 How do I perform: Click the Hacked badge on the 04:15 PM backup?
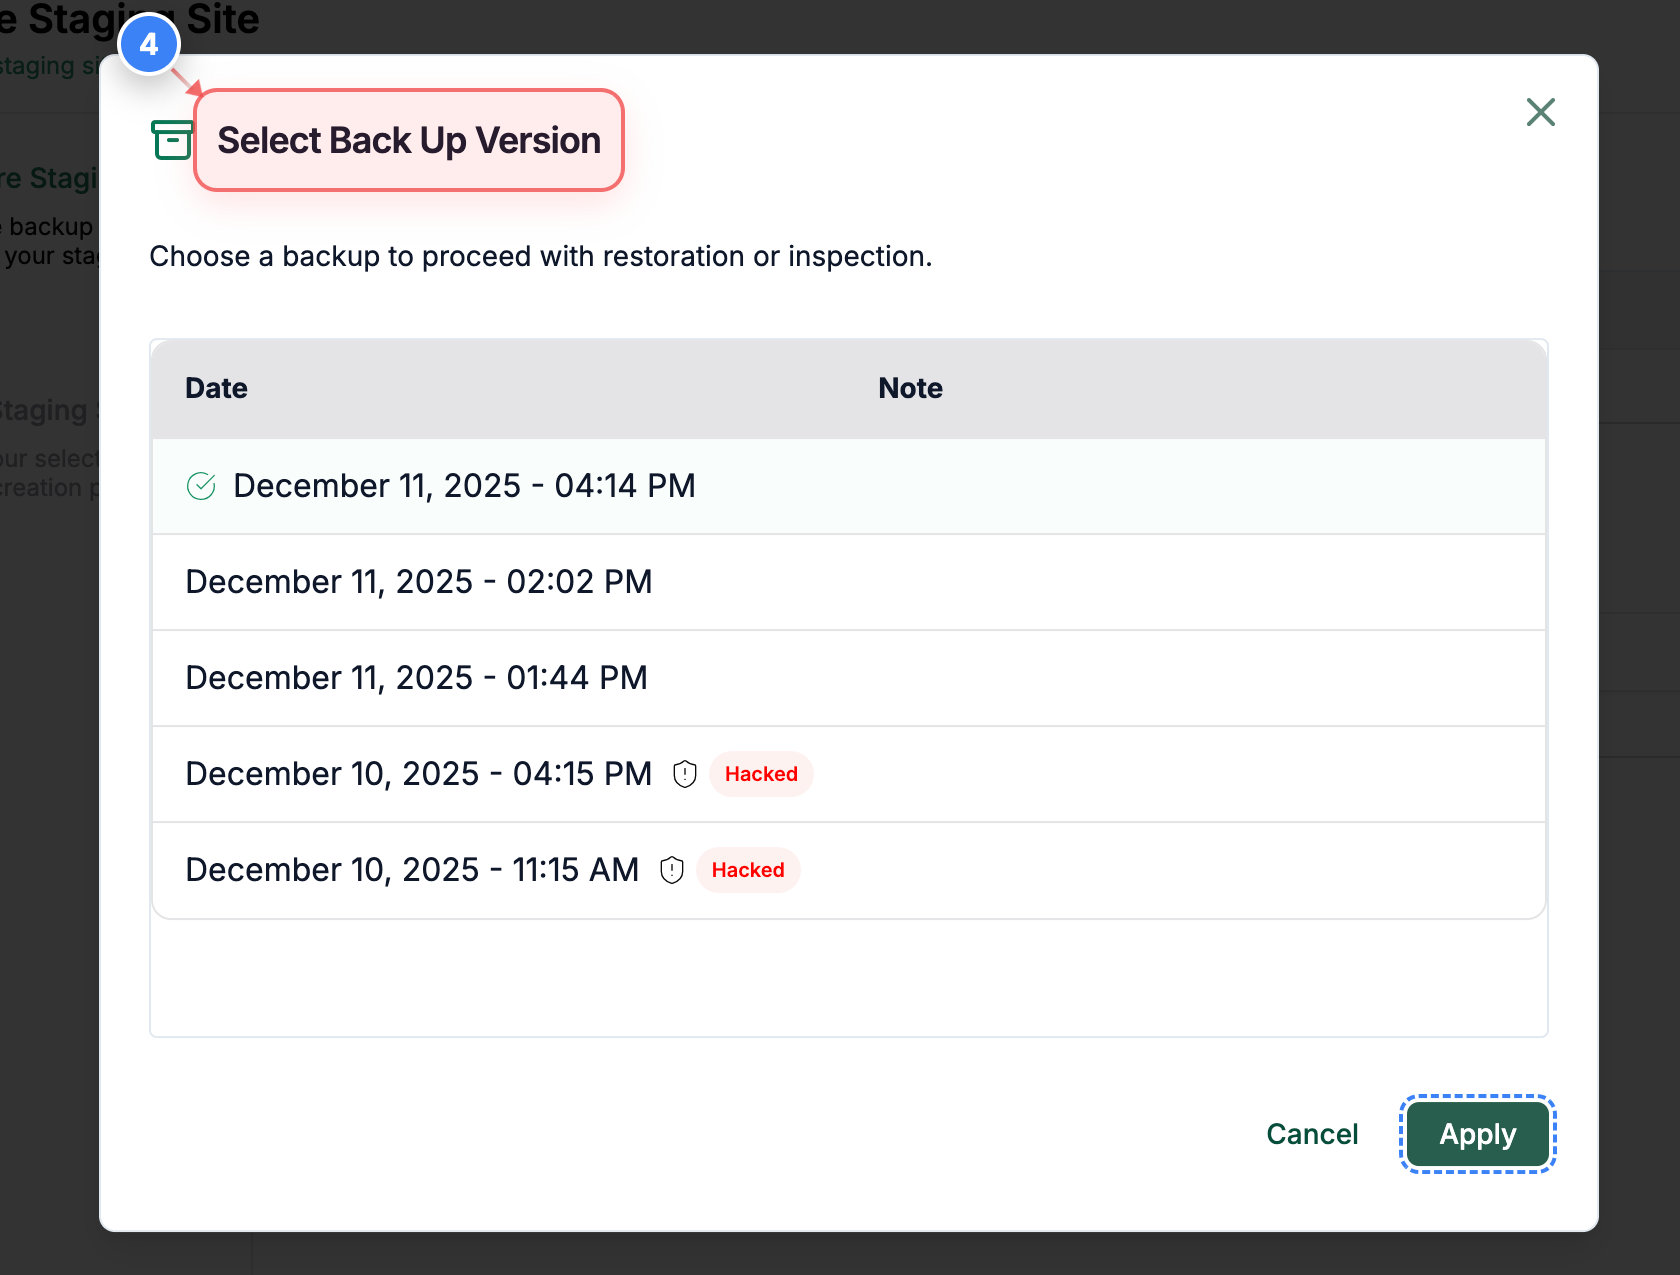click(760, 773)
